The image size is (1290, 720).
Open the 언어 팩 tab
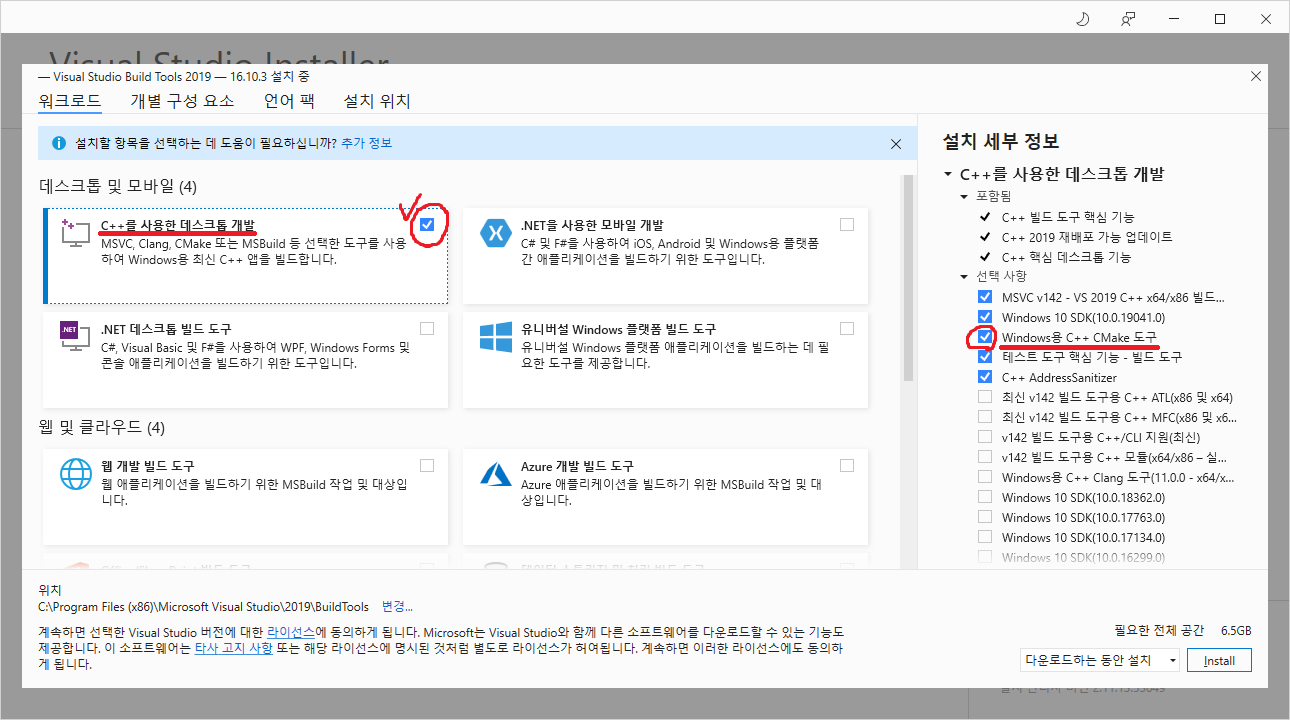click(x=289, y=101)
